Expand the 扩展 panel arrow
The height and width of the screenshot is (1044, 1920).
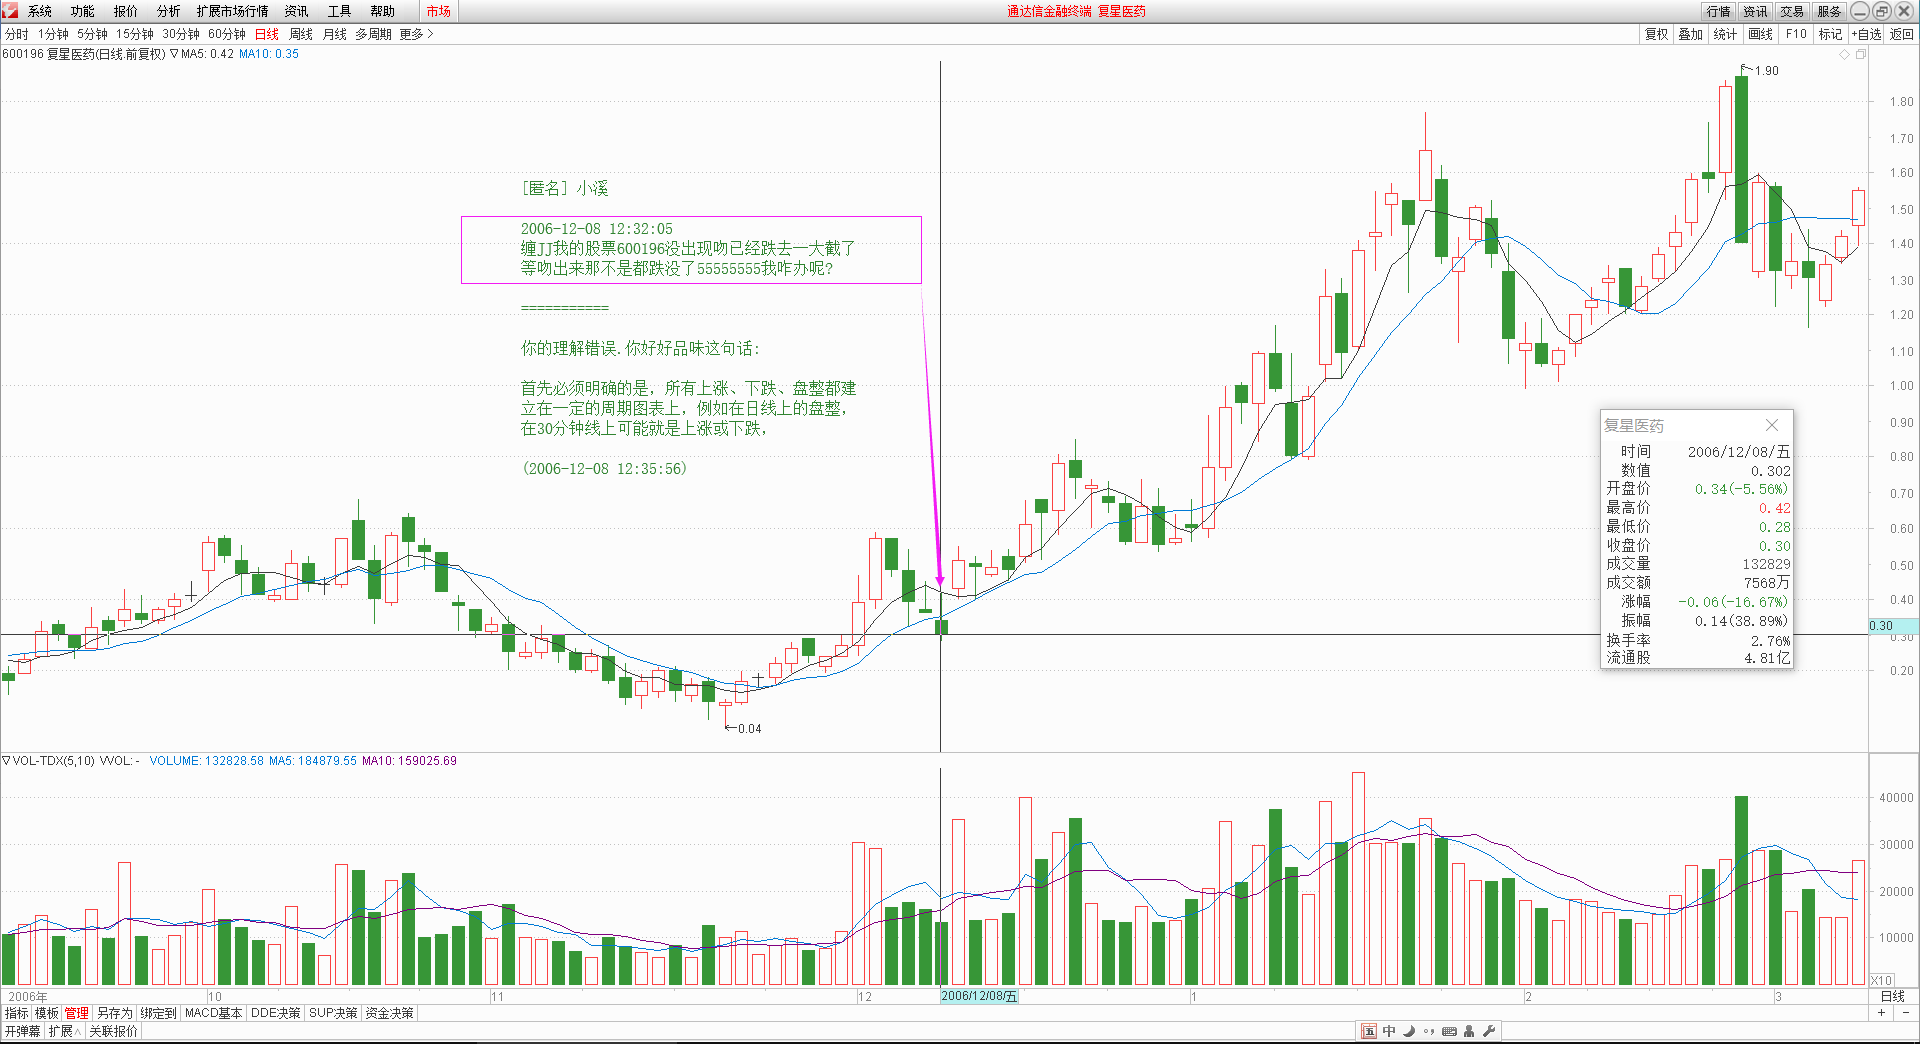65,1031
